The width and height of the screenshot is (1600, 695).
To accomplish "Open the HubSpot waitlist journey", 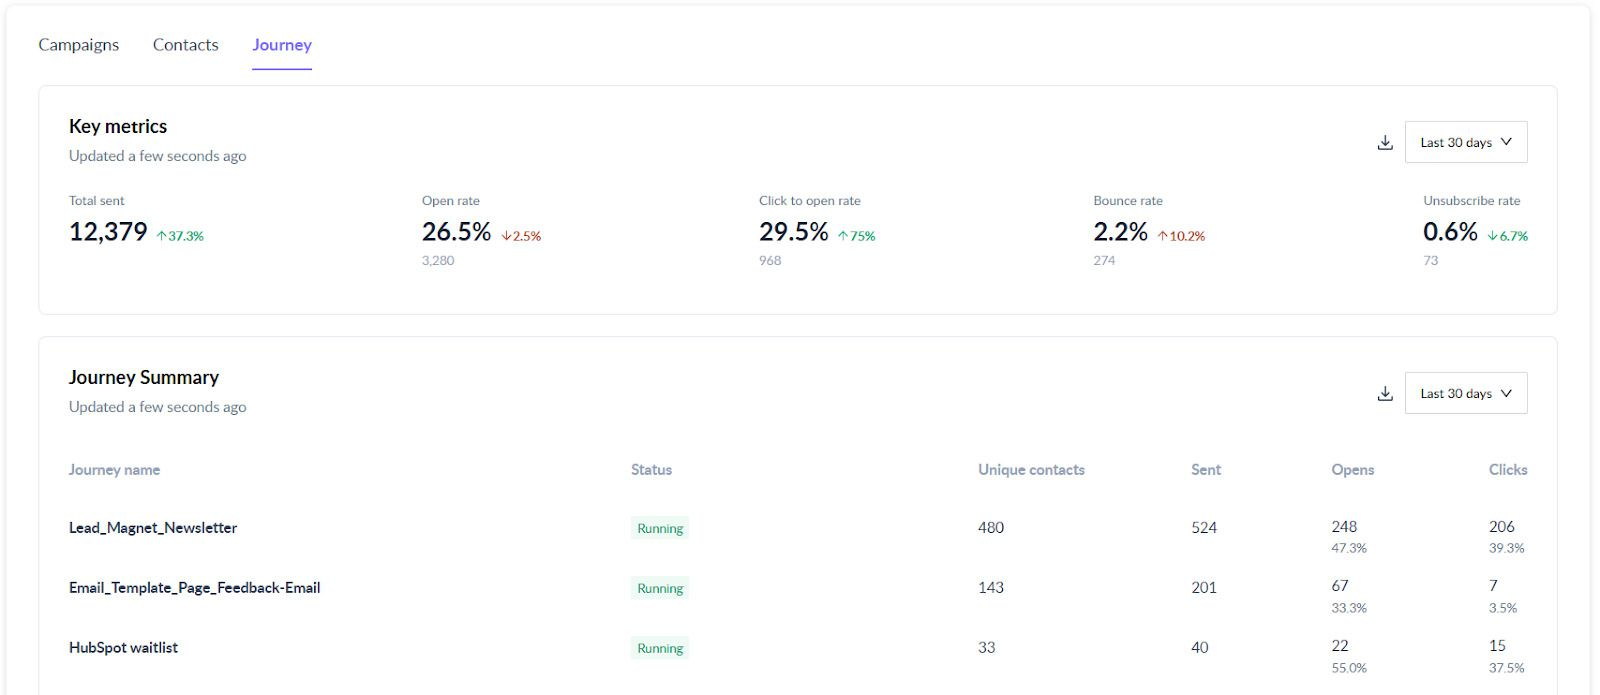I will click(123, 648).
